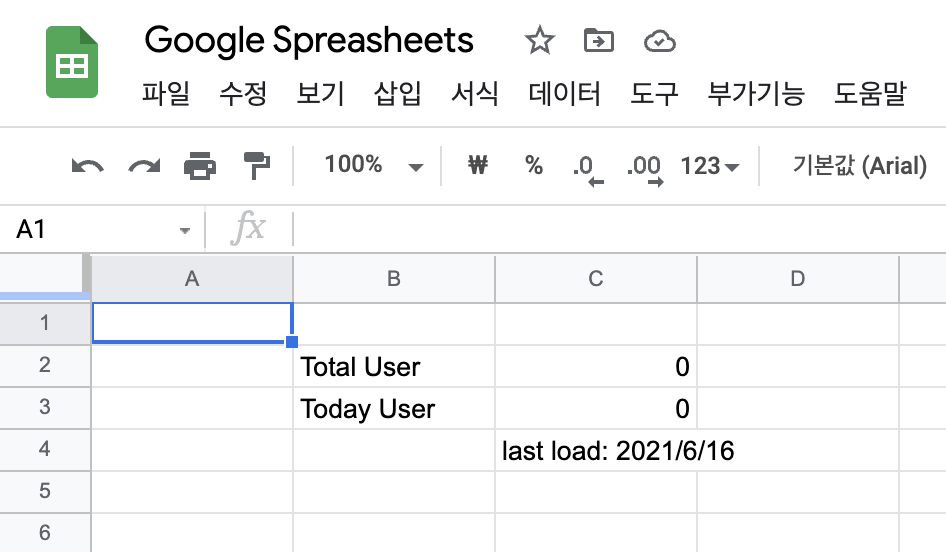946x552 pixels.
Task: Click the undo arrow icon
Action: pyautogui.click(x=87, y=166)
